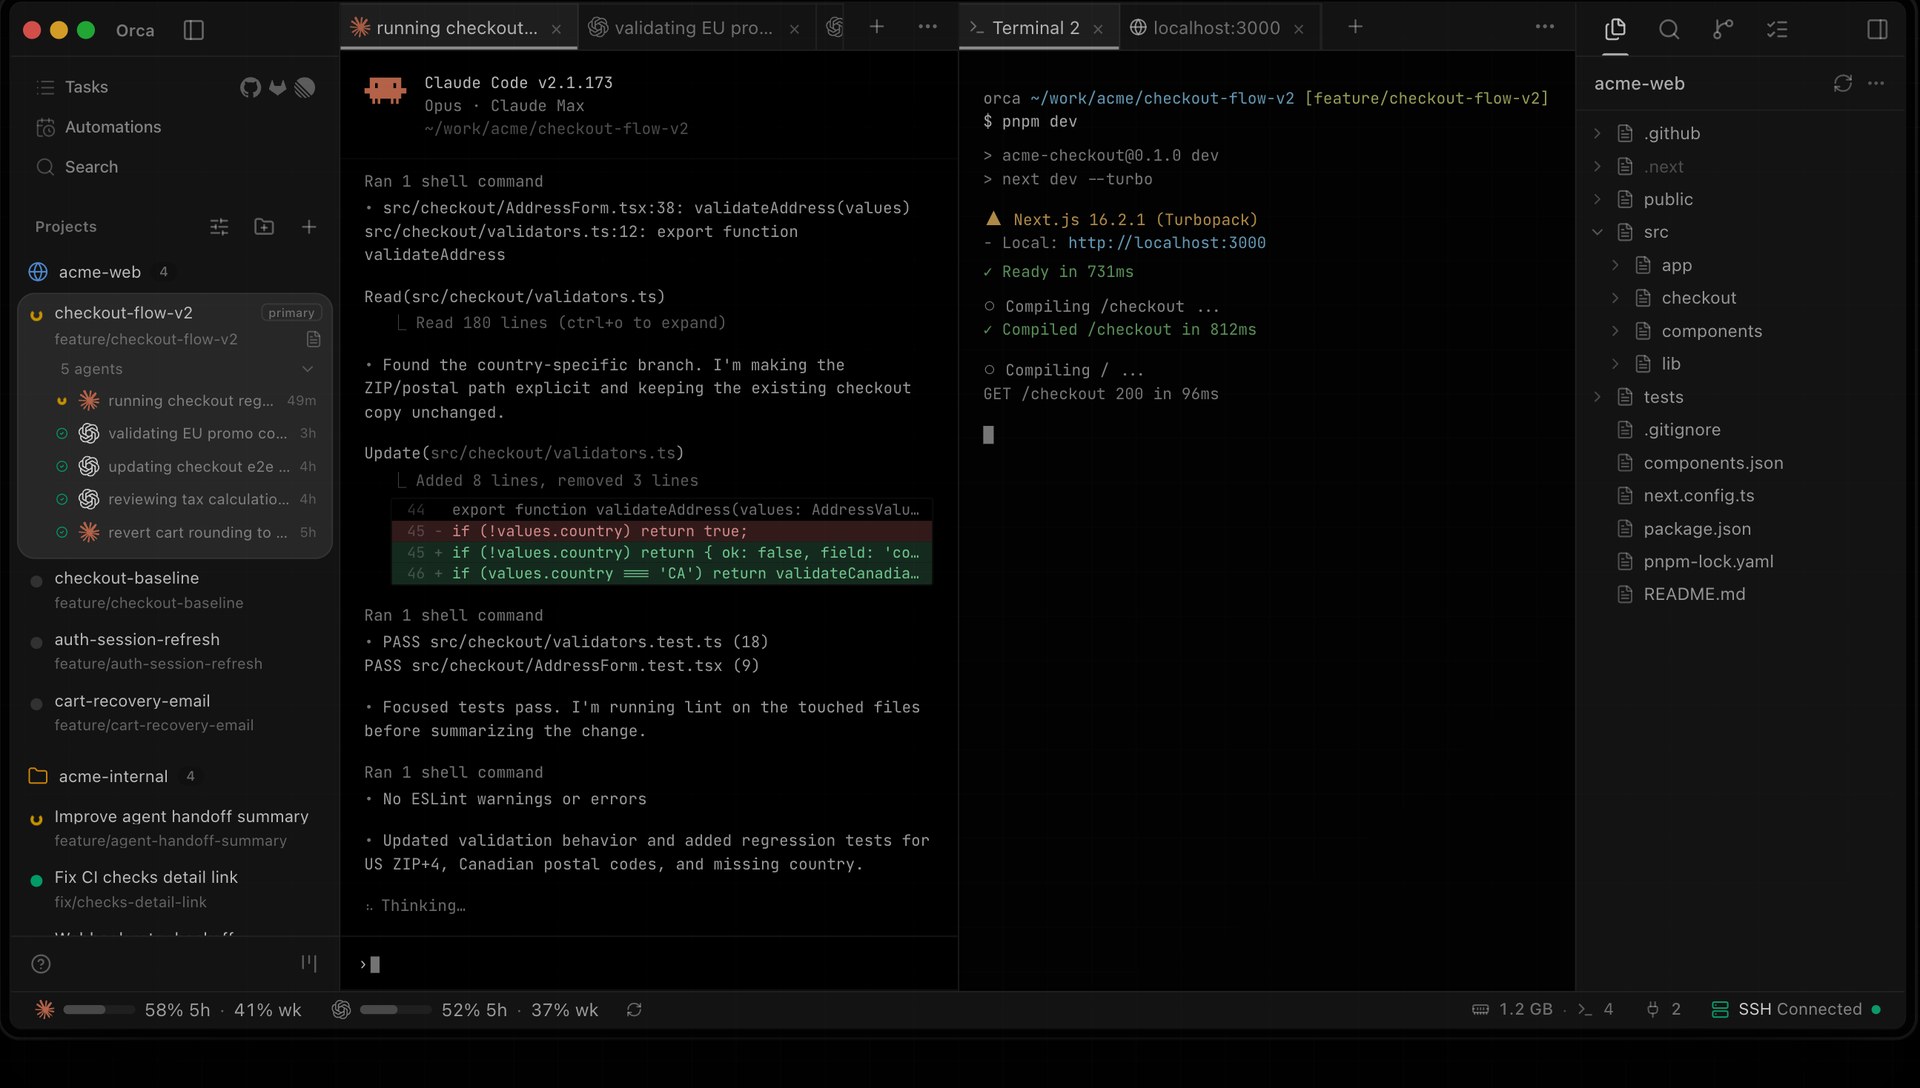Add new project folder icon
1920x1088 pixels.
coord(264,227)
